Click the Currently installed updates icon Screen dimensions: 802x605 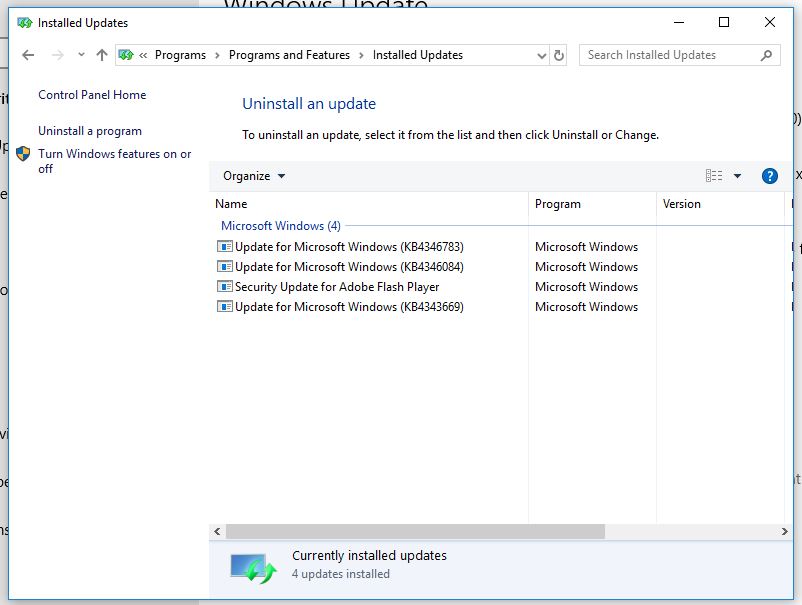(253, 568)
